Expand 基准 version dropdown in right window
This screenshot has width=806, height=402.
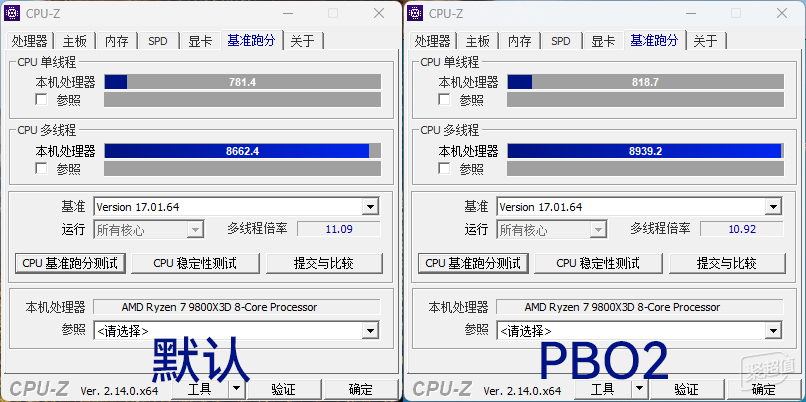[x=773, y=207]
